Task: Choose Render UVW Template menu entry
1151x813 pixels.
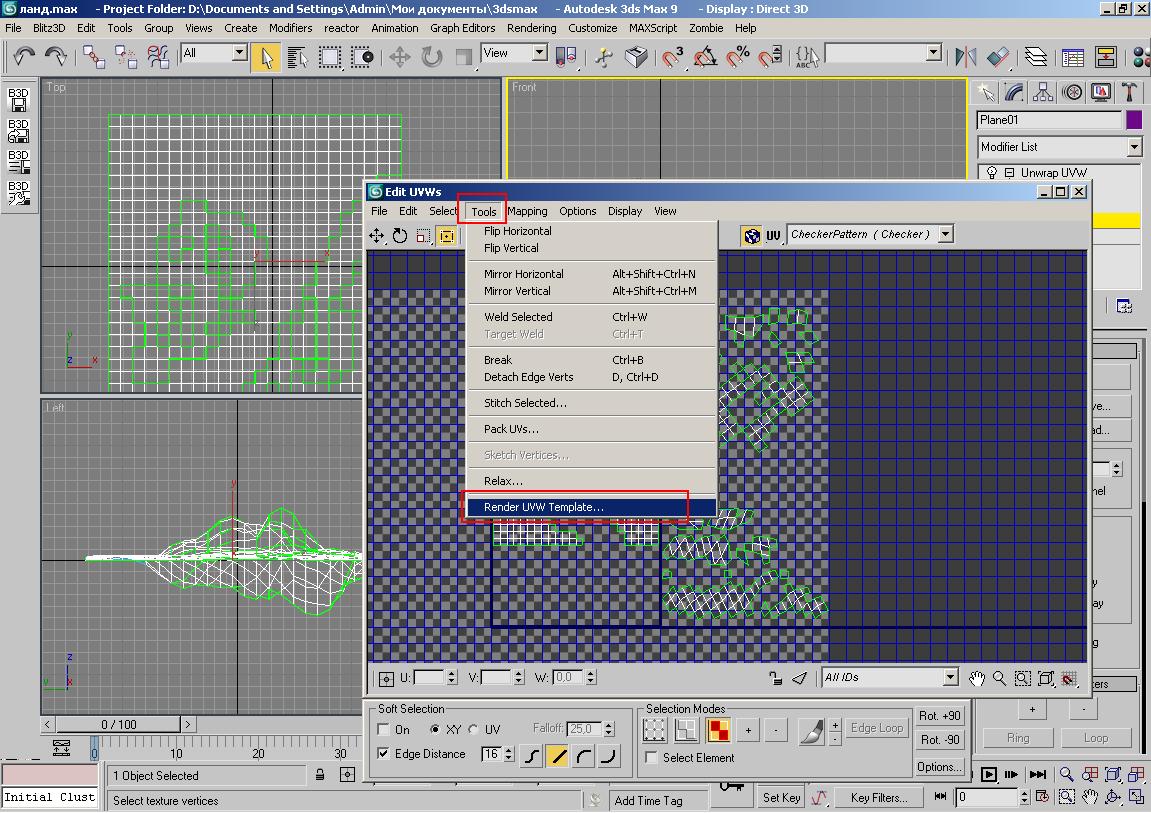Action: [544, 507]
